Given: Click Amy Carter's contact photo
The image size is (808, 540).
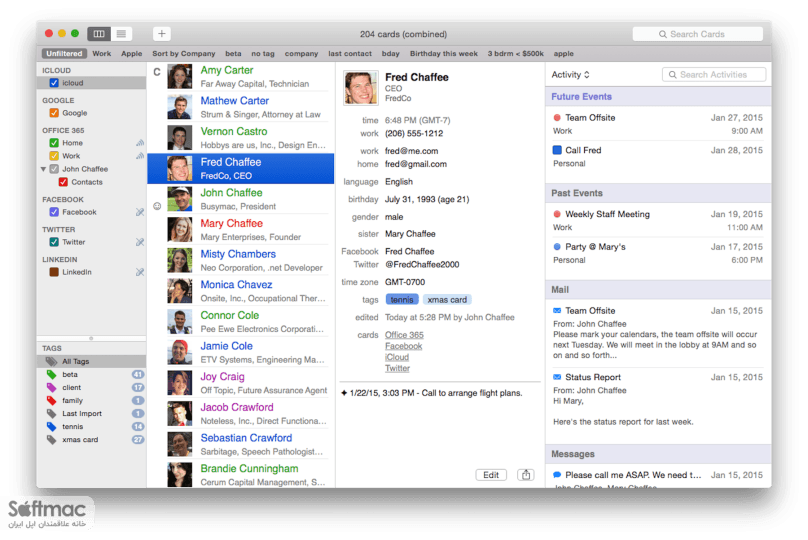Looking at the screenshot, I should (x=180, y=76).
